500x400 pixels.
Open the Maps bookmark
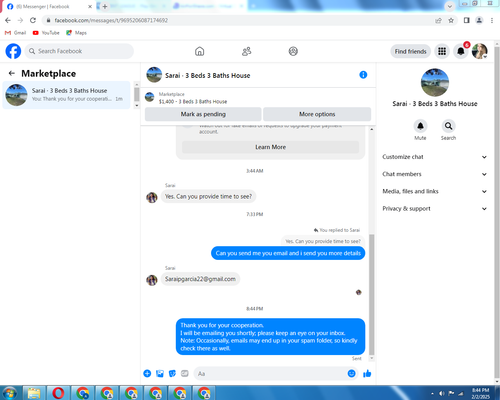point(76,33)
